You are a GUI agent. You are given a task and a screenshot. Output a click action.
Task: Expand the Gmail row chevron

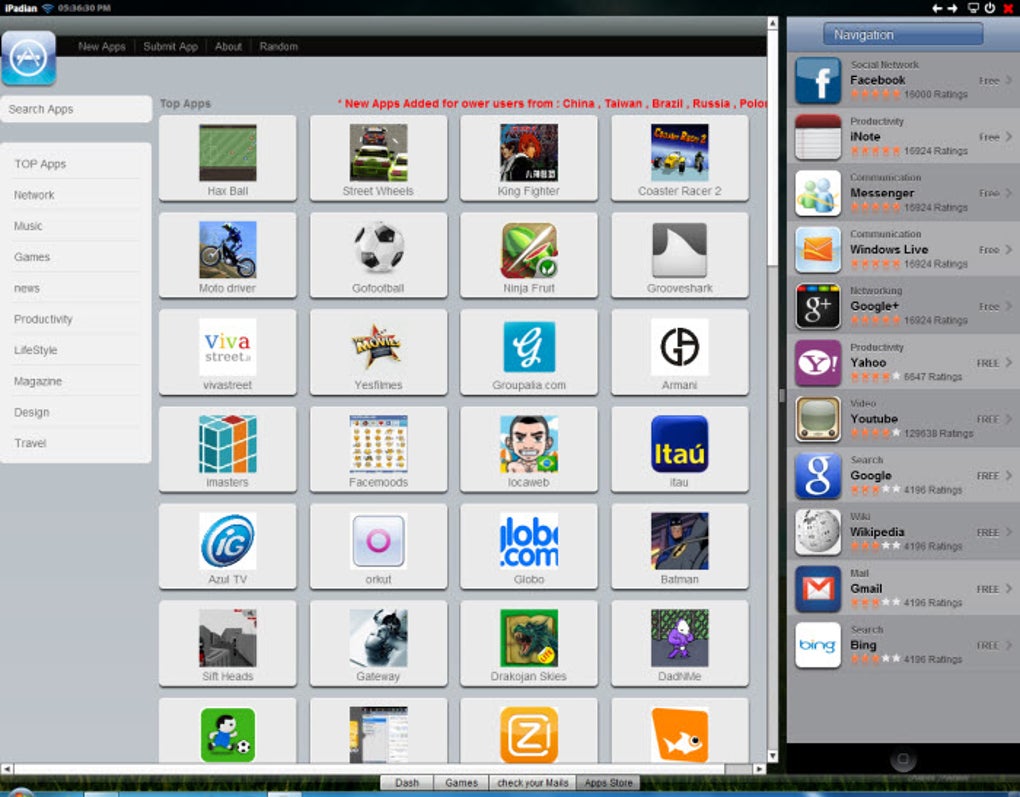1009,589
